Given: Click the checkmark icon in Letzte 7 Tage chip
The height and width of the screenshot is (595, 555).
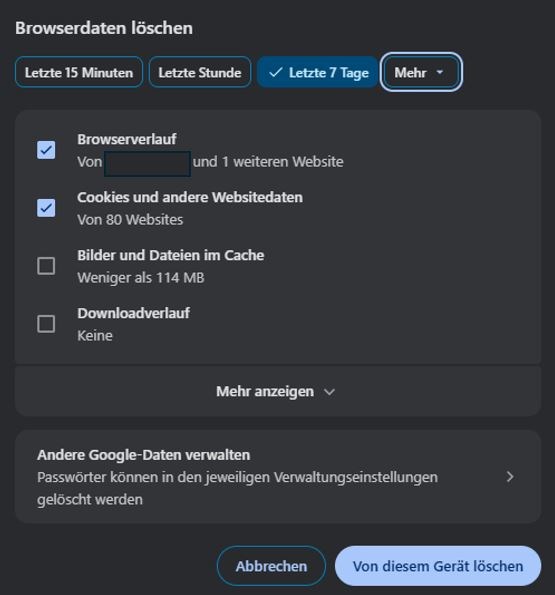Looking at the screenshot, I should [x=275, y=72].
